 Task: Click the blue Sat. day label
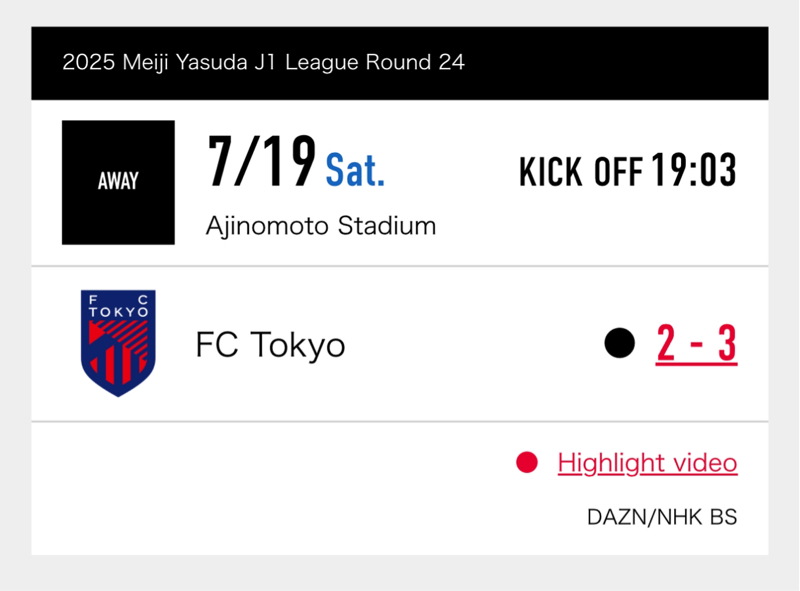[355, 170]
